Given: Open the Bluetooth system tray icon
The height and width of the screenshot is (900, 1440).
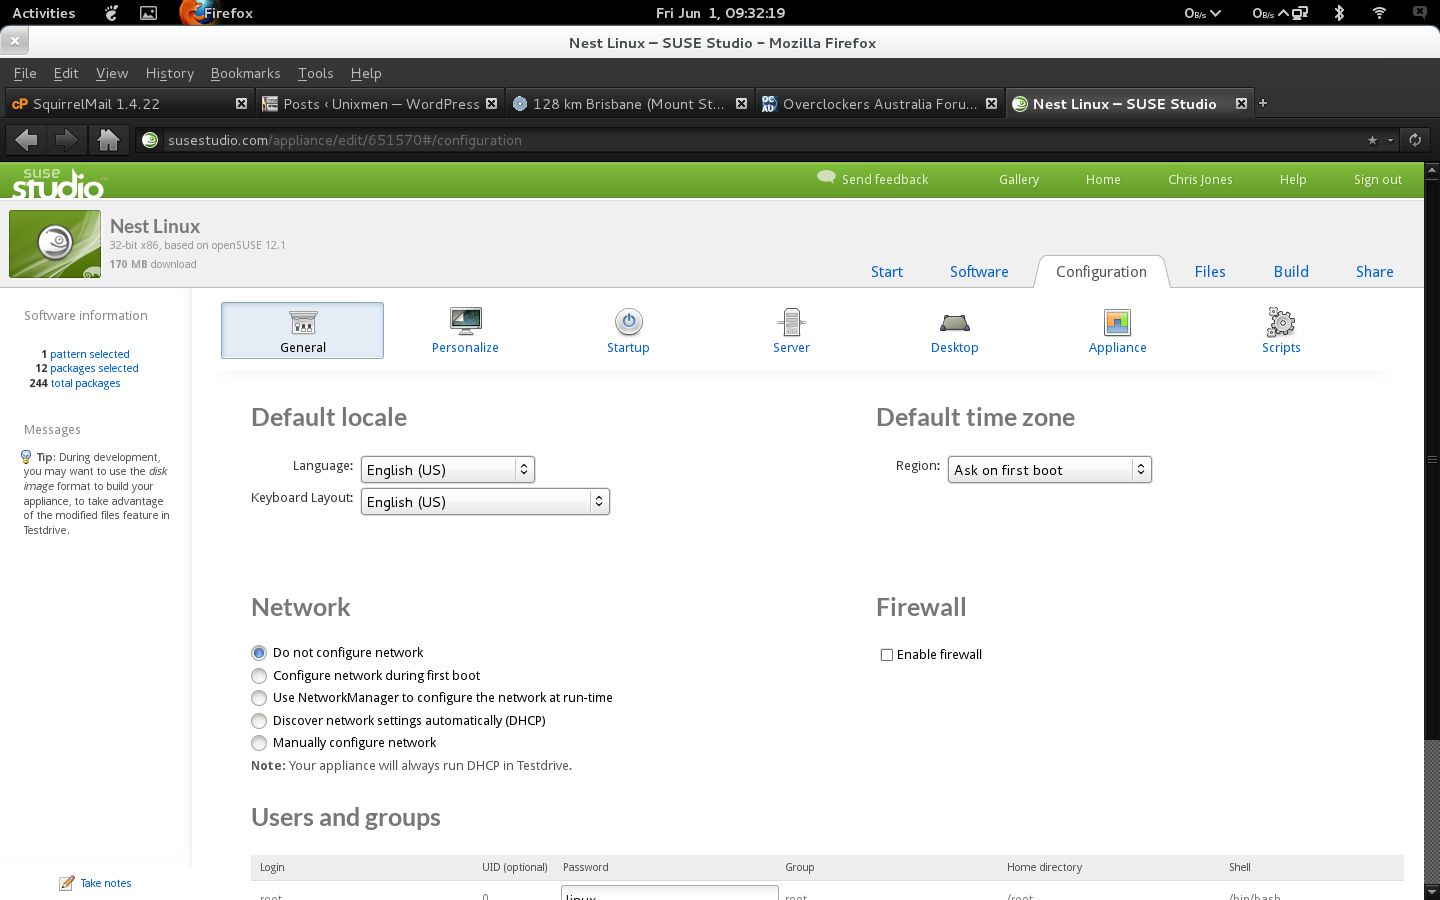Looking at the screenshot, I should click(x=1339, y=13).
